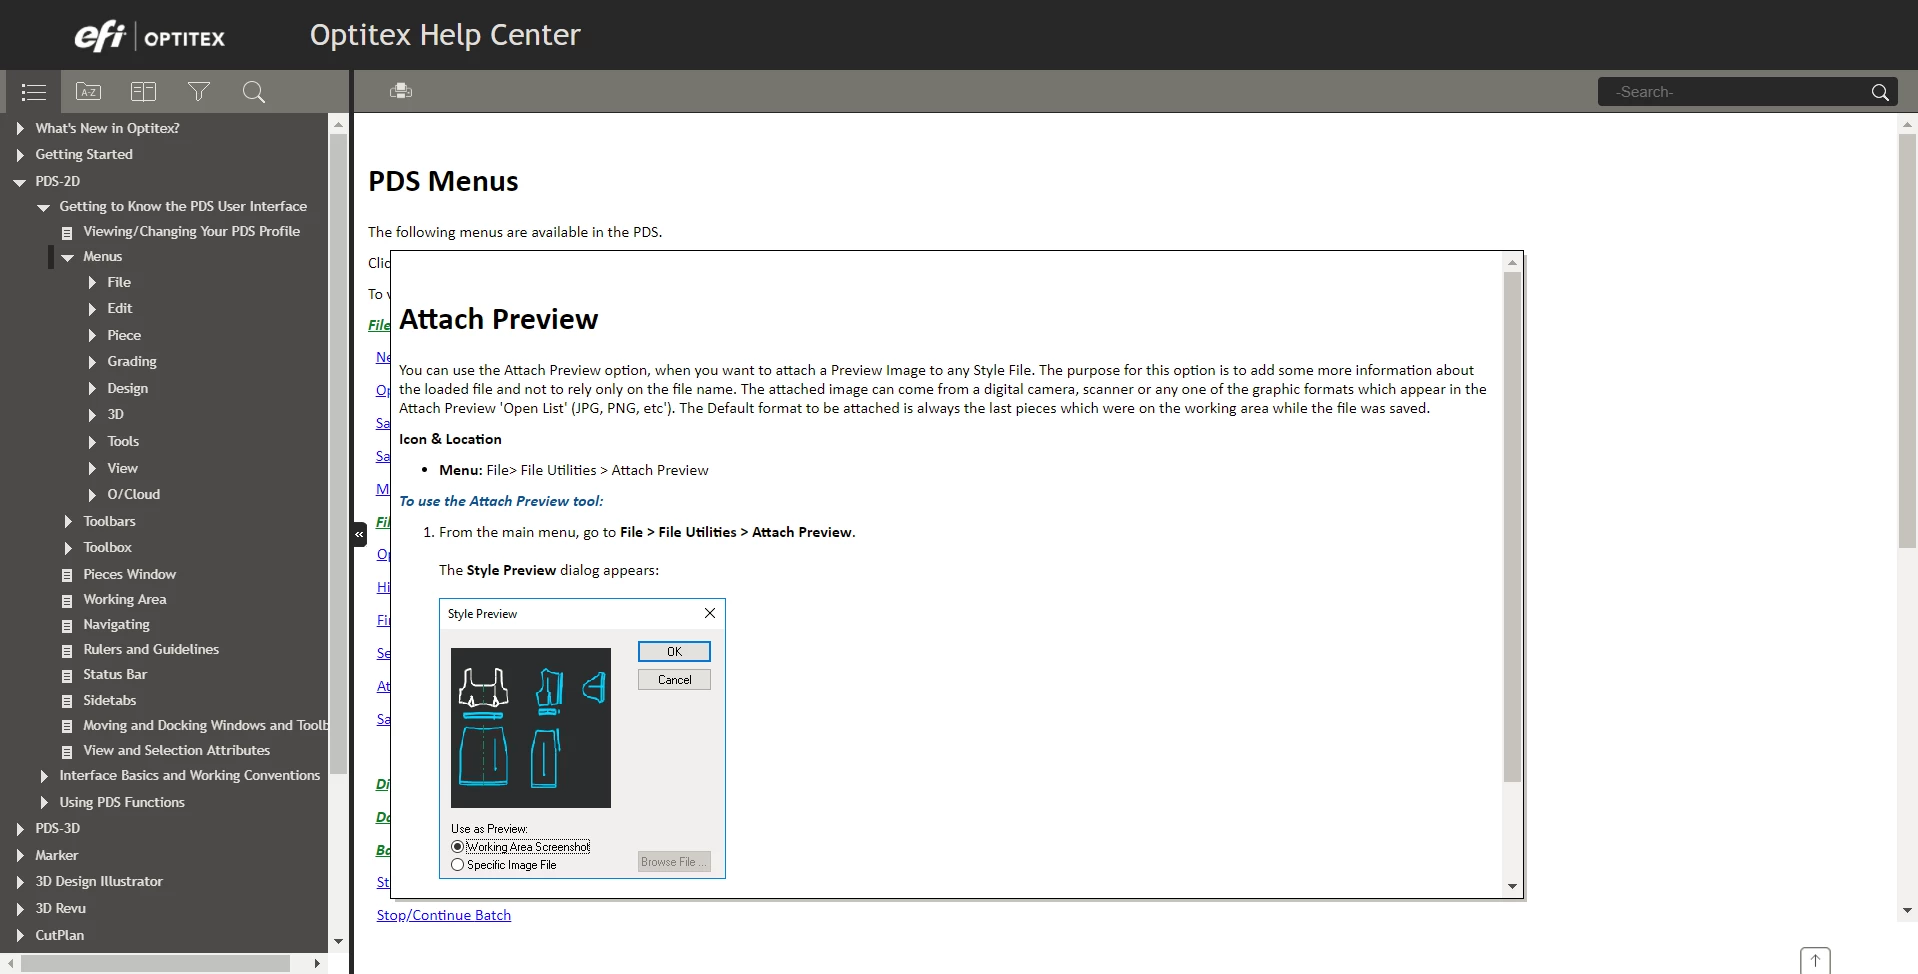Viewport: 1918px width, 974px height.
Task: Expand the File menu node
Action: 92,283
